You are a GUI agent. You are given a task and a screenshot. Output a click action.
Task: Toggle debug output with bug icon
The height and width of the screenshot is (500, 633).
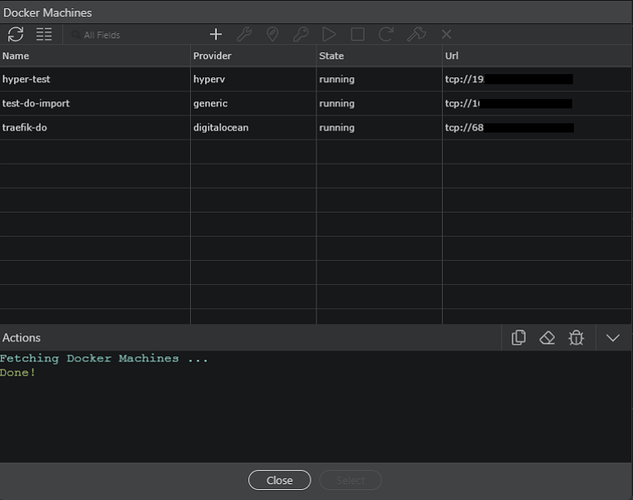click(x=576, y=338)
